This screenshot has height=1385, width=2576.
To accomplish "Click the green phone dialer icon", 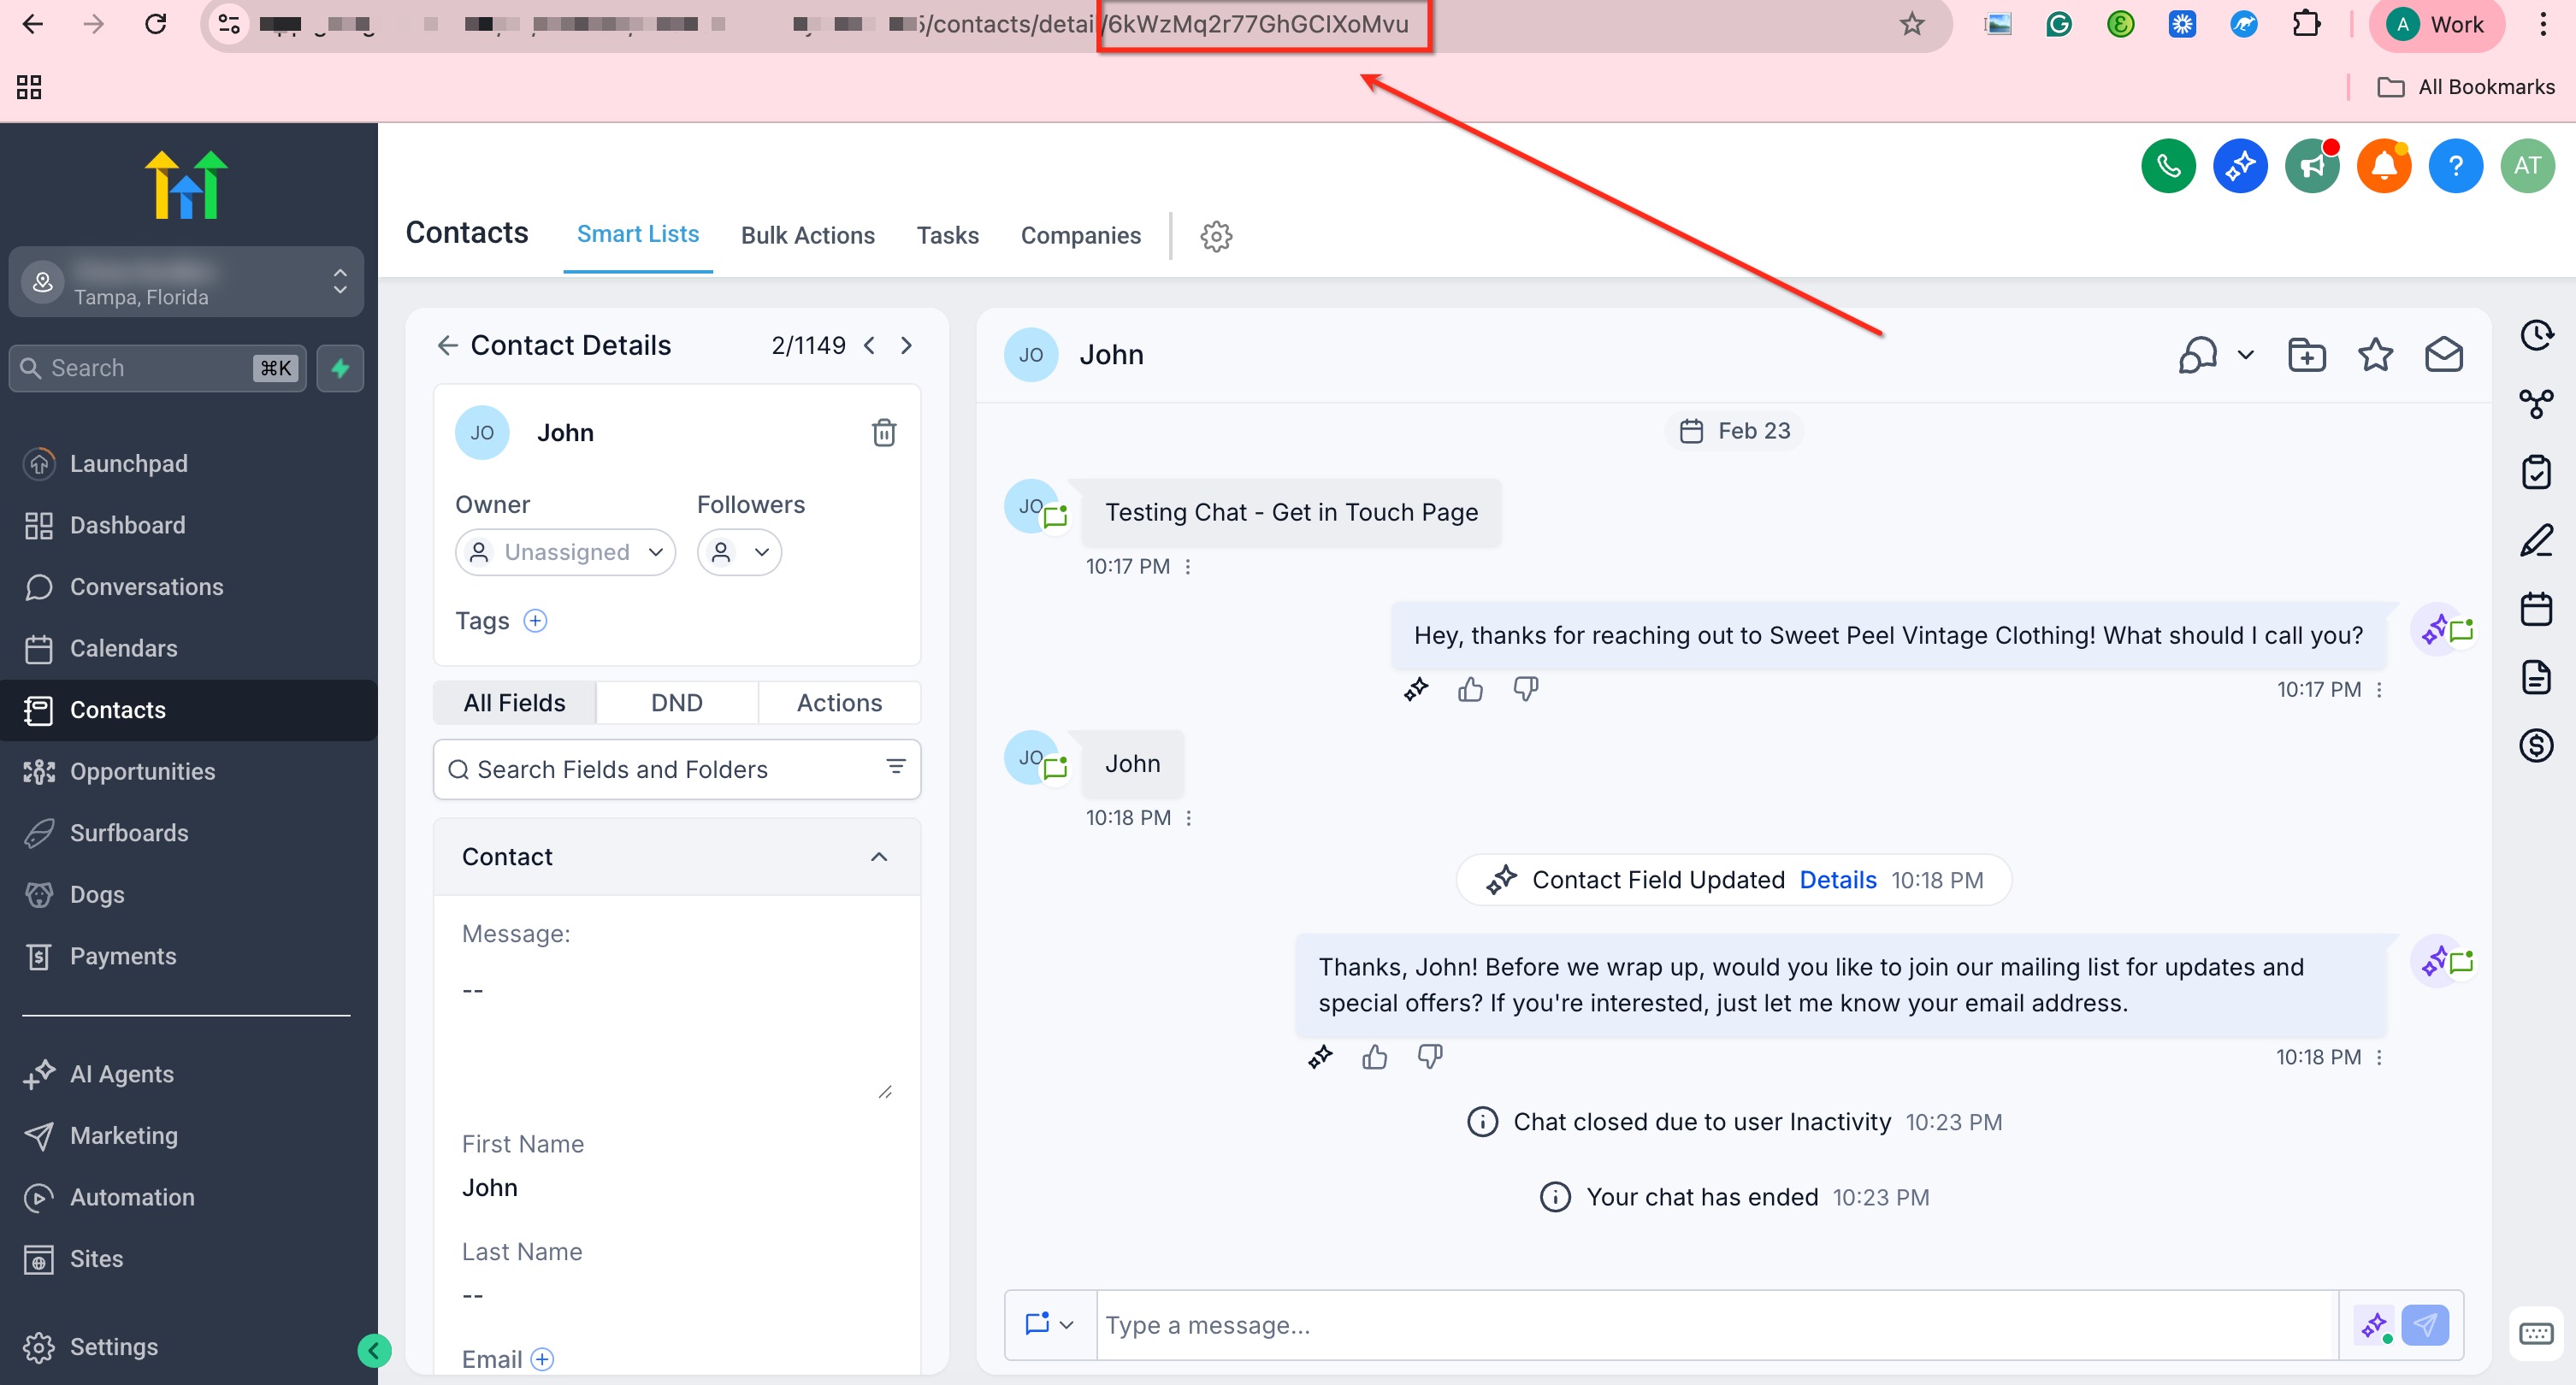I will coord(2167,166).
